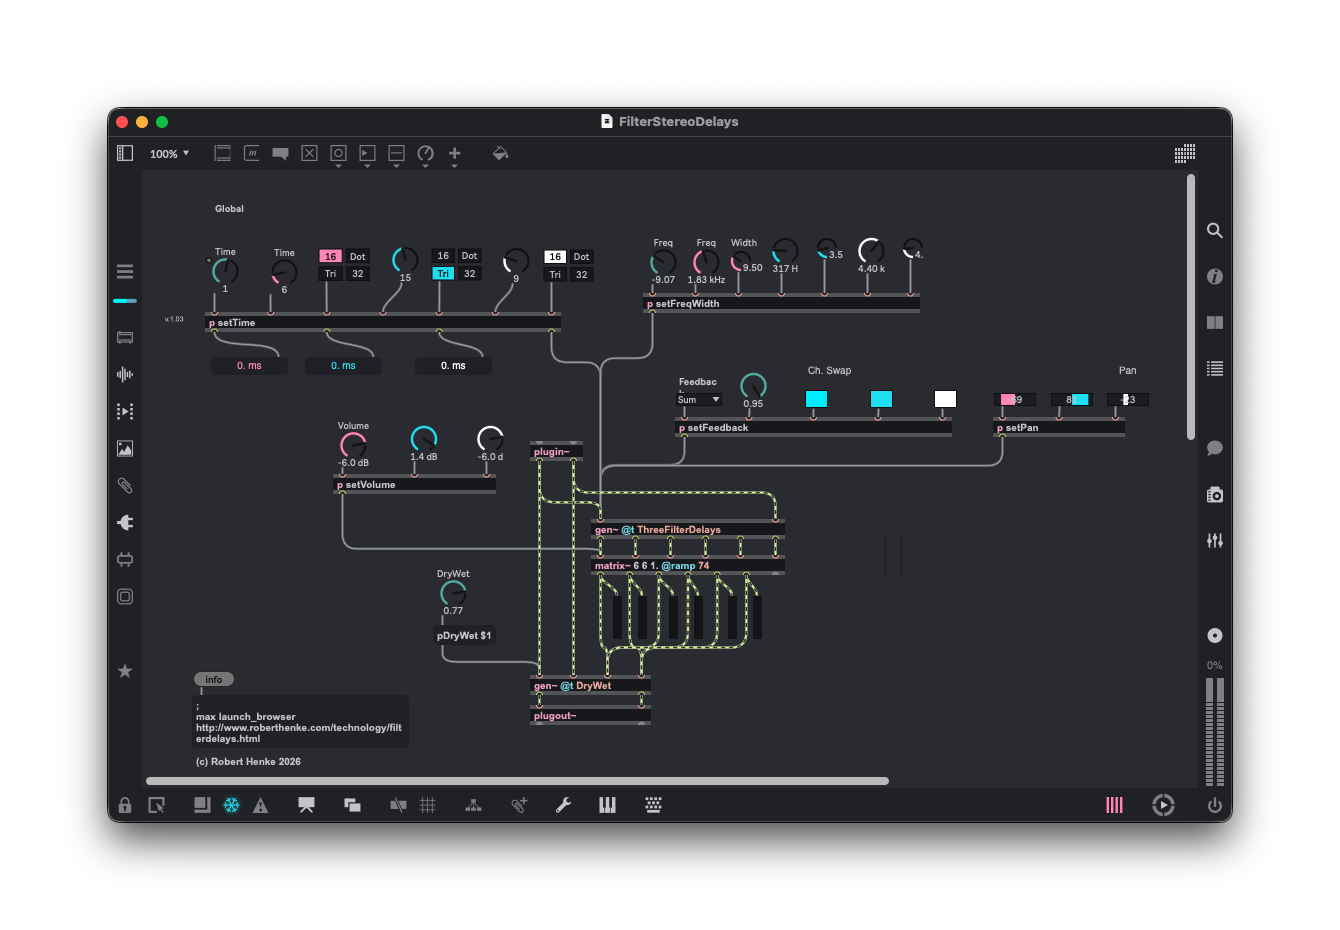Open the 100% zoom dropdown
Screen dimensions: 1340x930
[169, 154]
